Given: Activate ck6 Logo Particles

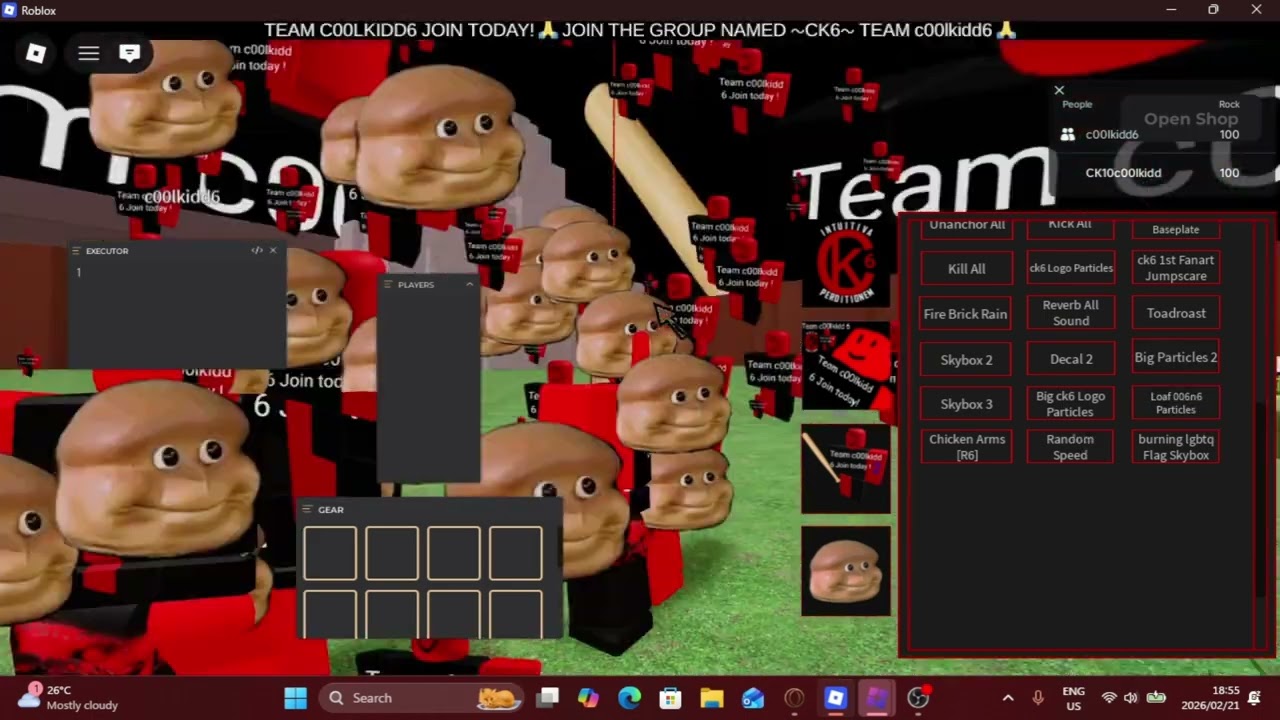Looking at the screenshot, I should point(1071,268).
